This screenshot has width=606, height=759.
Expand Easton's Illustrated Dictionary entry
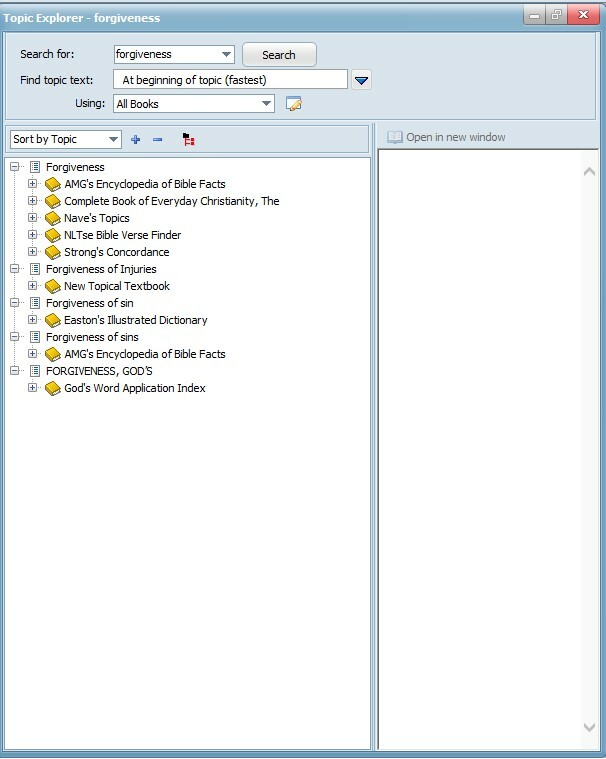pos(32,319)
